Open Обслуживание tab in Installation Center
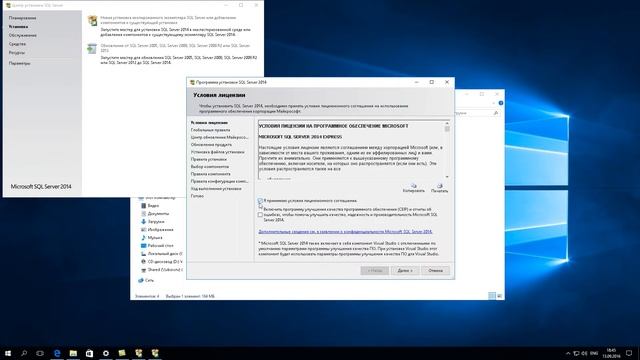Image resolution: width=640 pixels, height=360 pixels. 23,35
